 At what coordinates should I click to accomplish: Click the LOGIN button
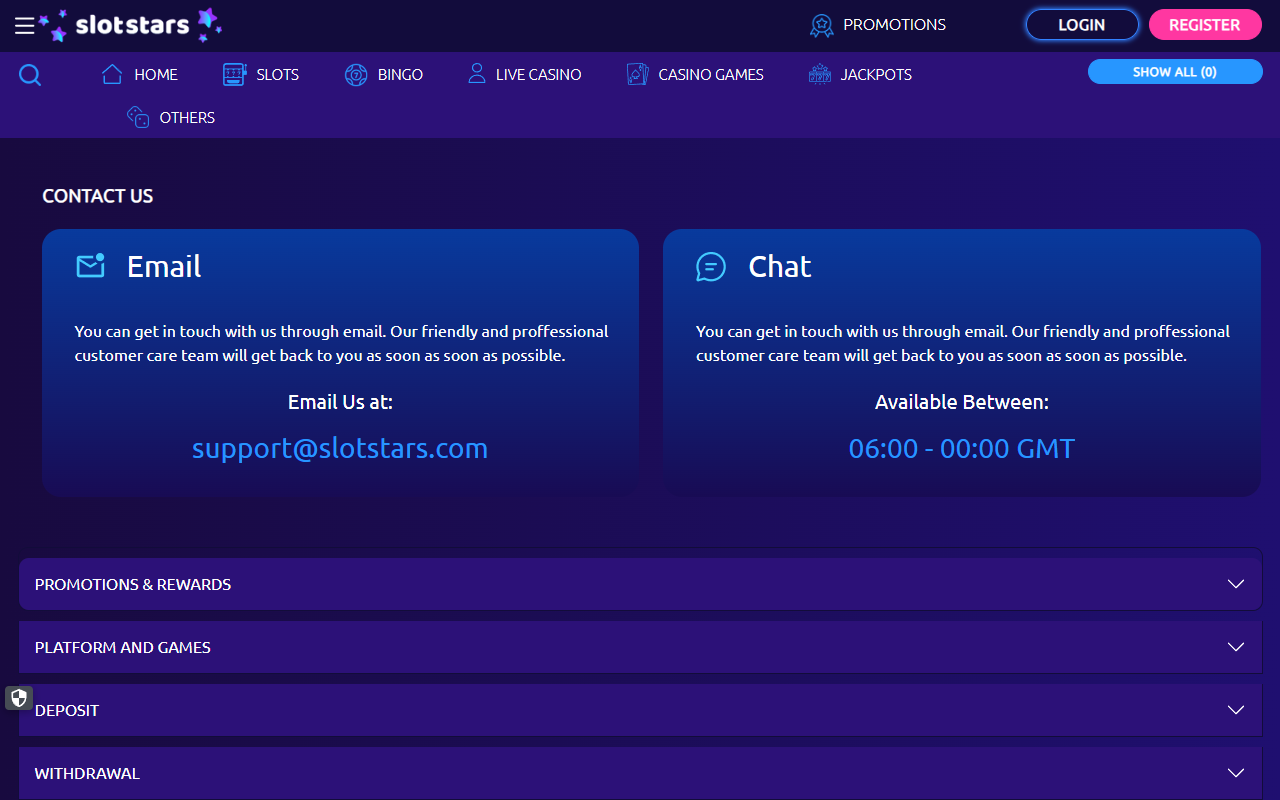click(1082, 24)
